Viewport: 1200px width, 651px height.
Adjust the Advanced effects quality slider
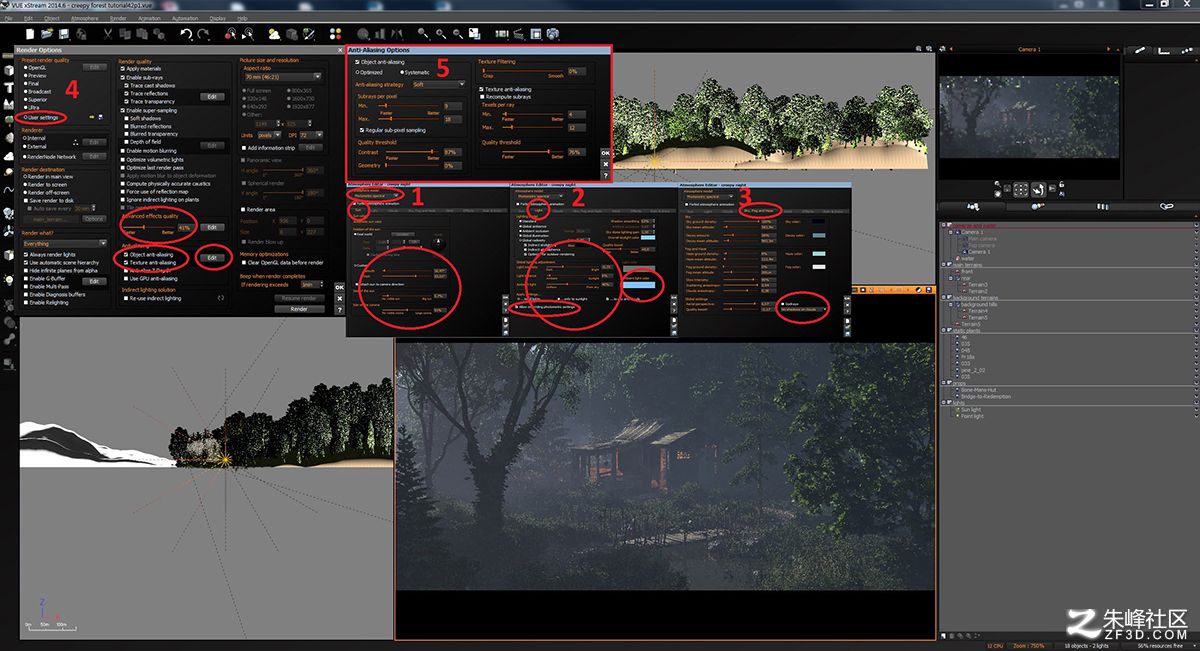pos(148,228)
